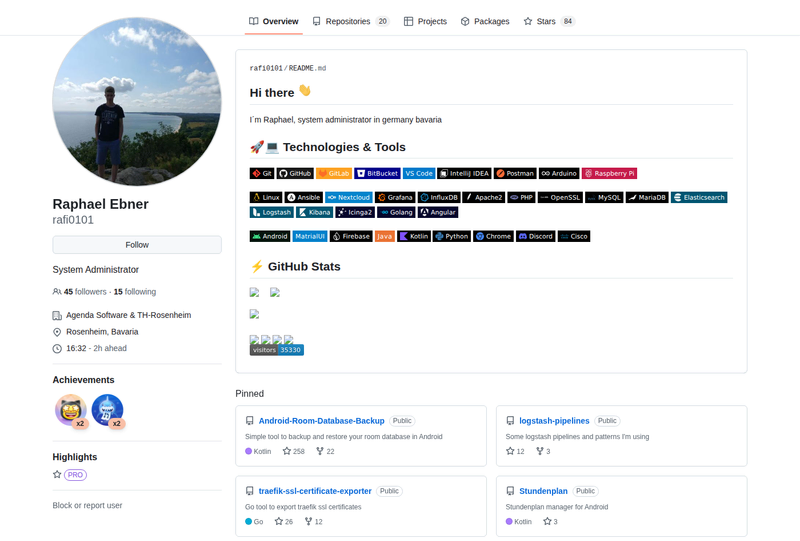Switch to the Repositories tab
Viewport: 800px width, 541px height.
[x=351, y=21]
